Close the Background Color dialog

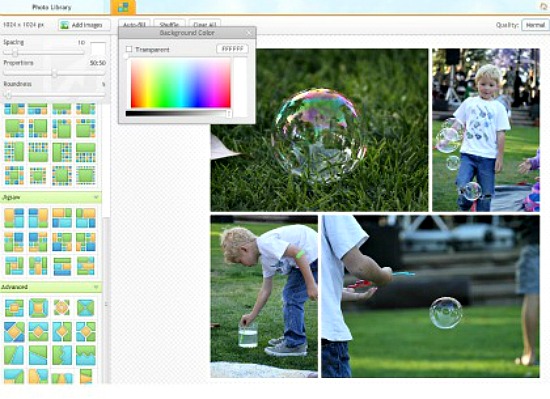pos(249,33)
